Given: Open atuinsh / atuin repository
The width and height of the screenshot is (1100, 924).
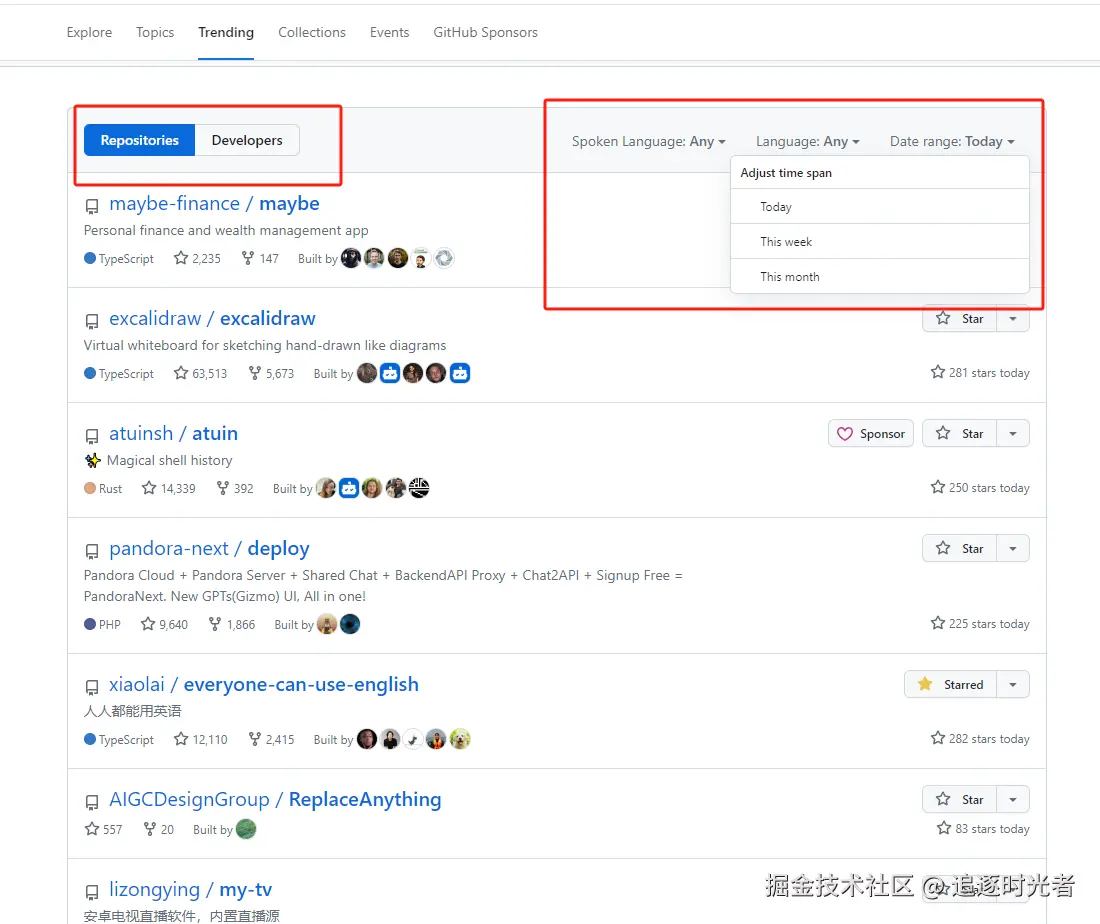Looking at the screenshot, I should [x=173, y=434].
